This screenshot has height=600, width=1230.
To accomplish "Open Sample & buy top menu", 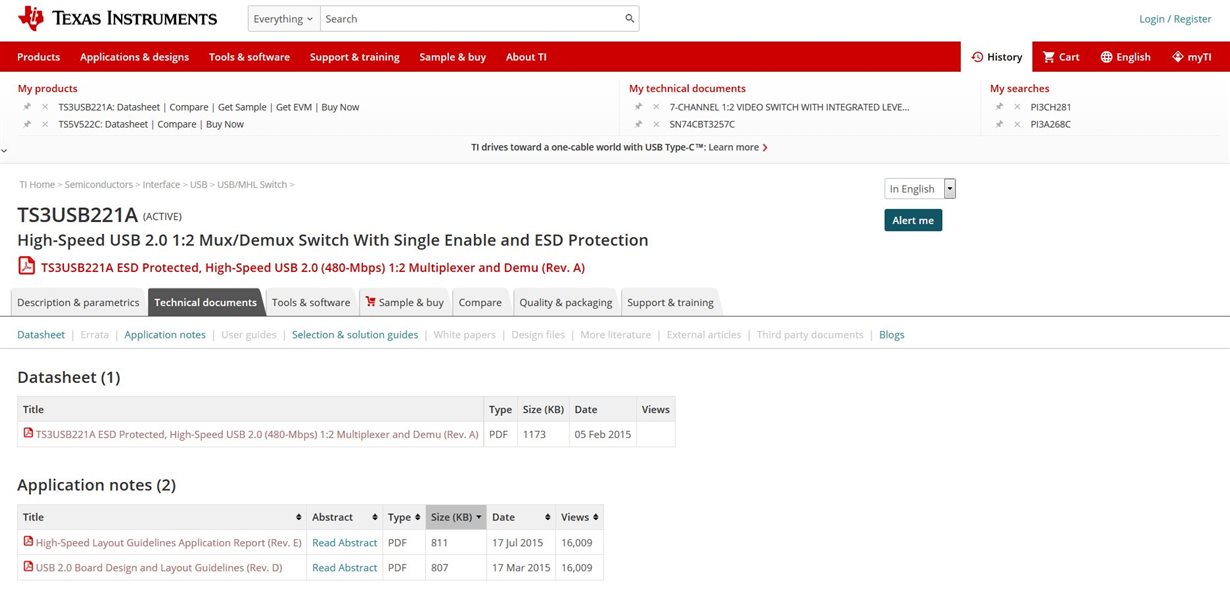I will click(x=453, y=57).
